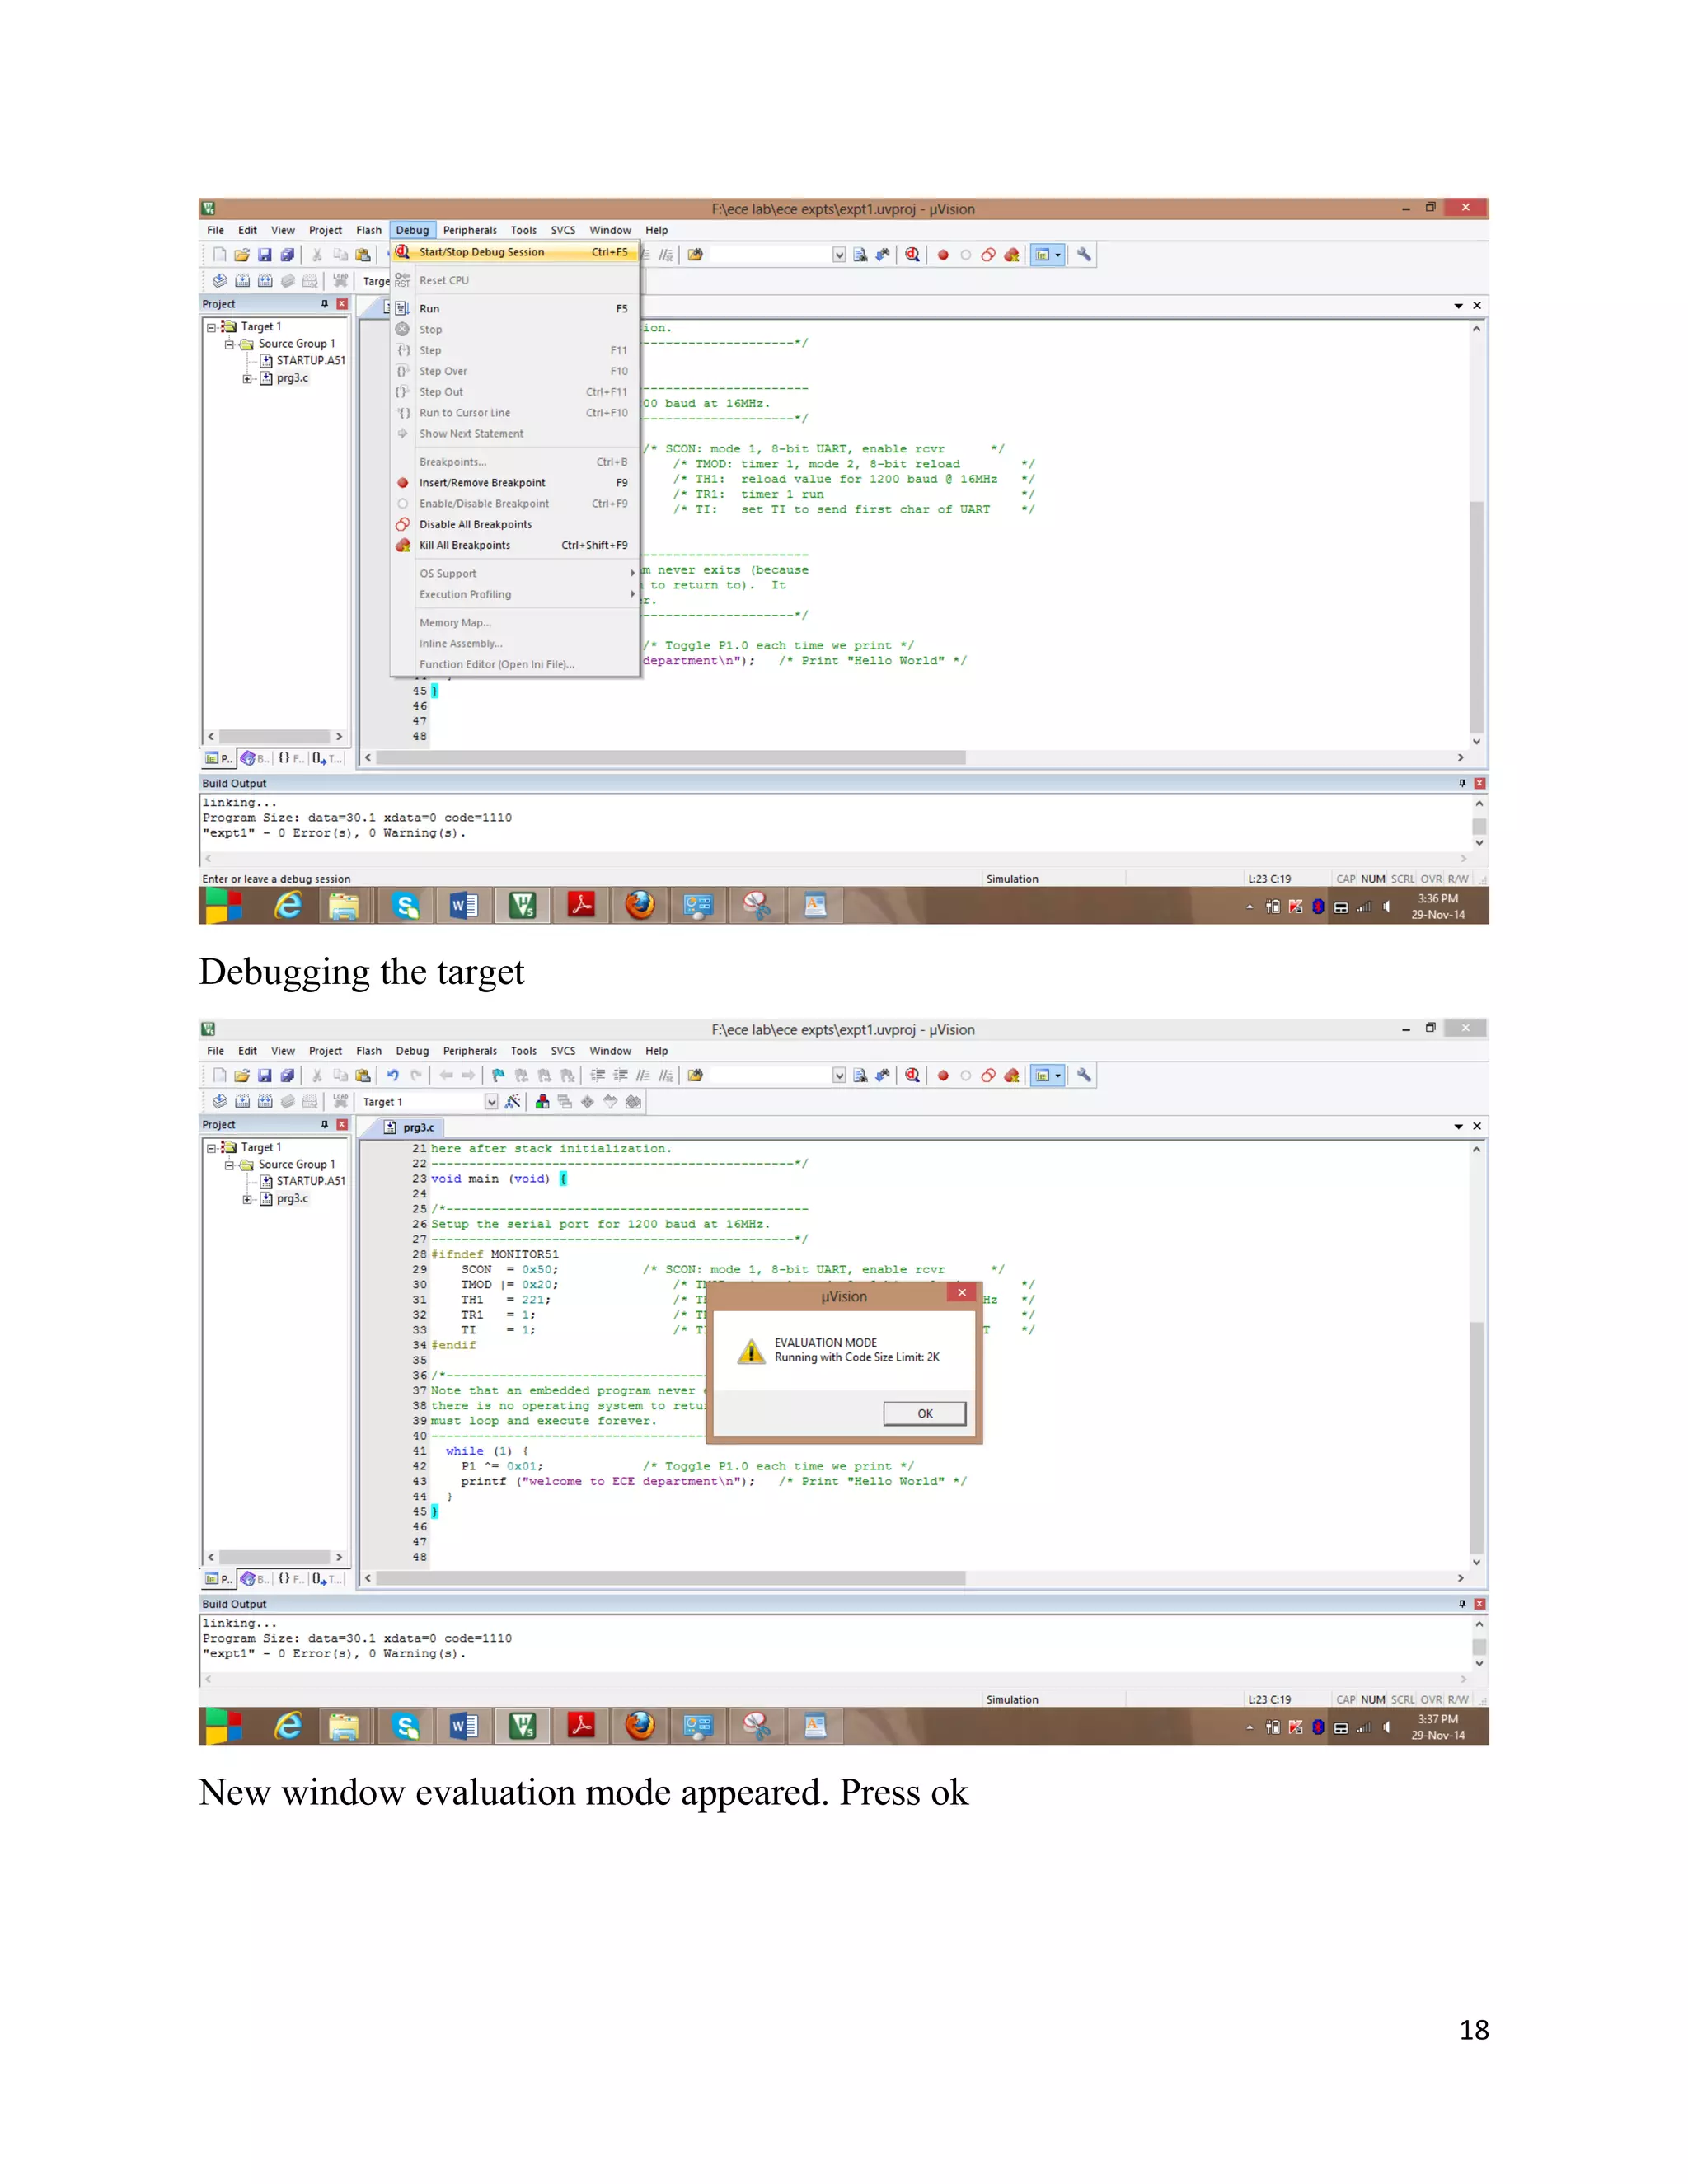The image size is (1688, 2184).
Task: Click the Rebuild all icon in the lower build toolbar
Action: pos(265,1101)
